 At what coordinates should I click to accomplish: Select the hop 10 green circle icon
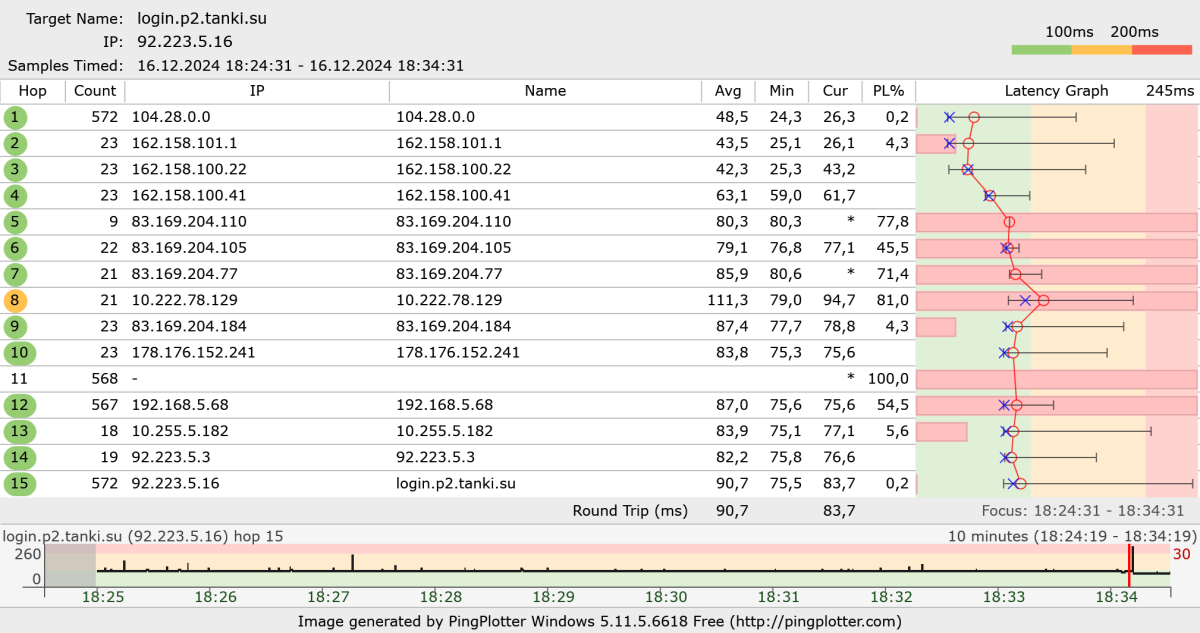(19, 352)
